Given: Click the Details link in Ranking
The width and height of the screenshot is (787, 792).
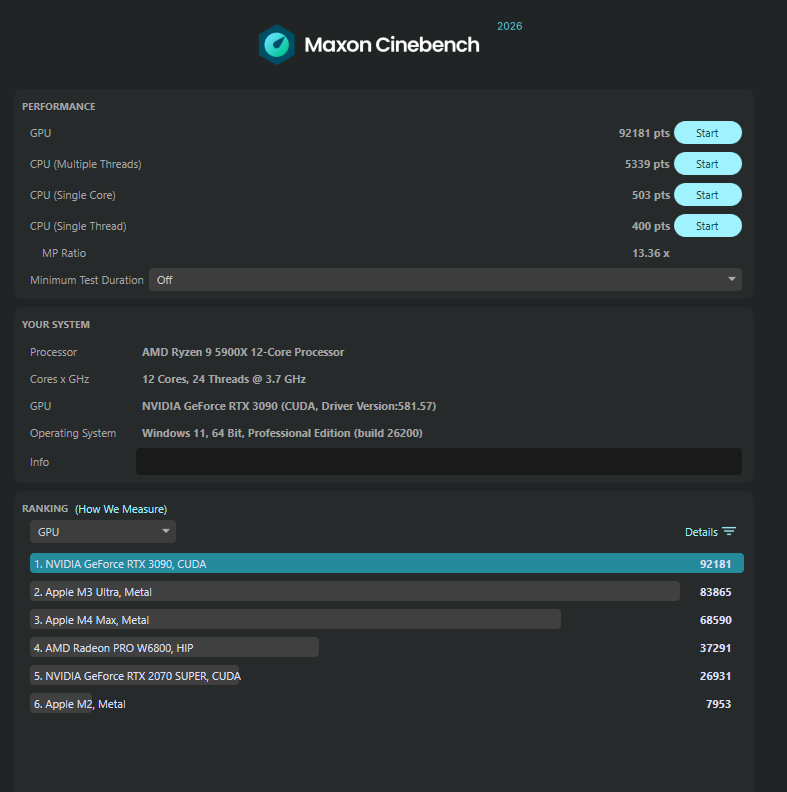Looking at the screenshot, I should [701, 532].
